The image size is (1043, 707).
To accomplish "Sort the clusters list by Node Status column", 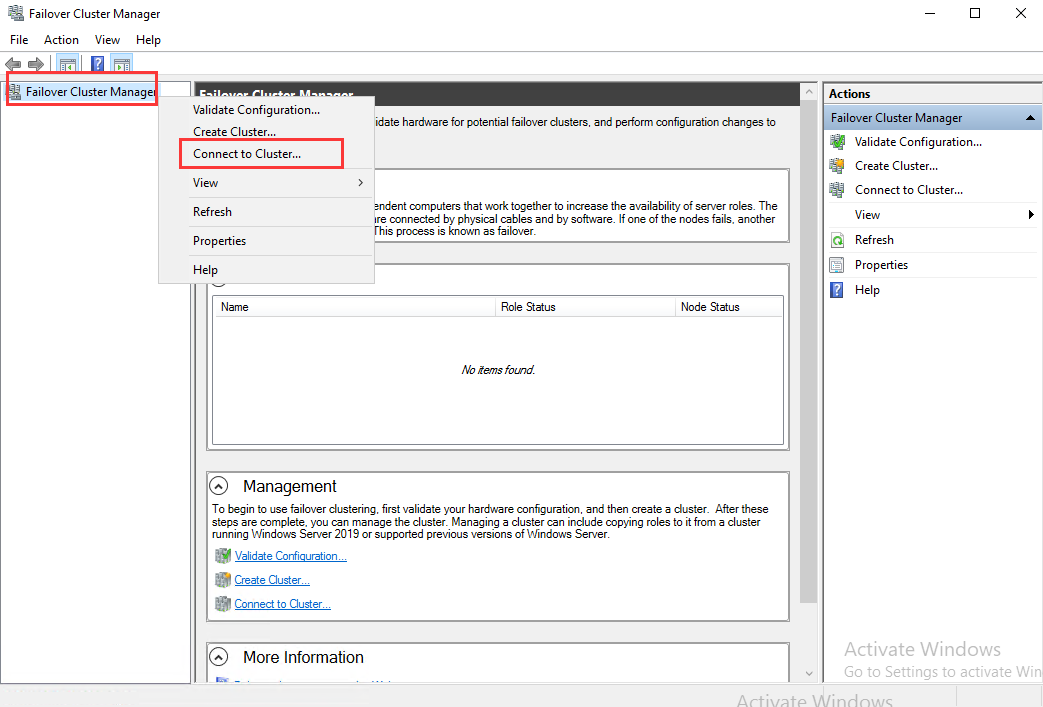I will tap(728, 307).
